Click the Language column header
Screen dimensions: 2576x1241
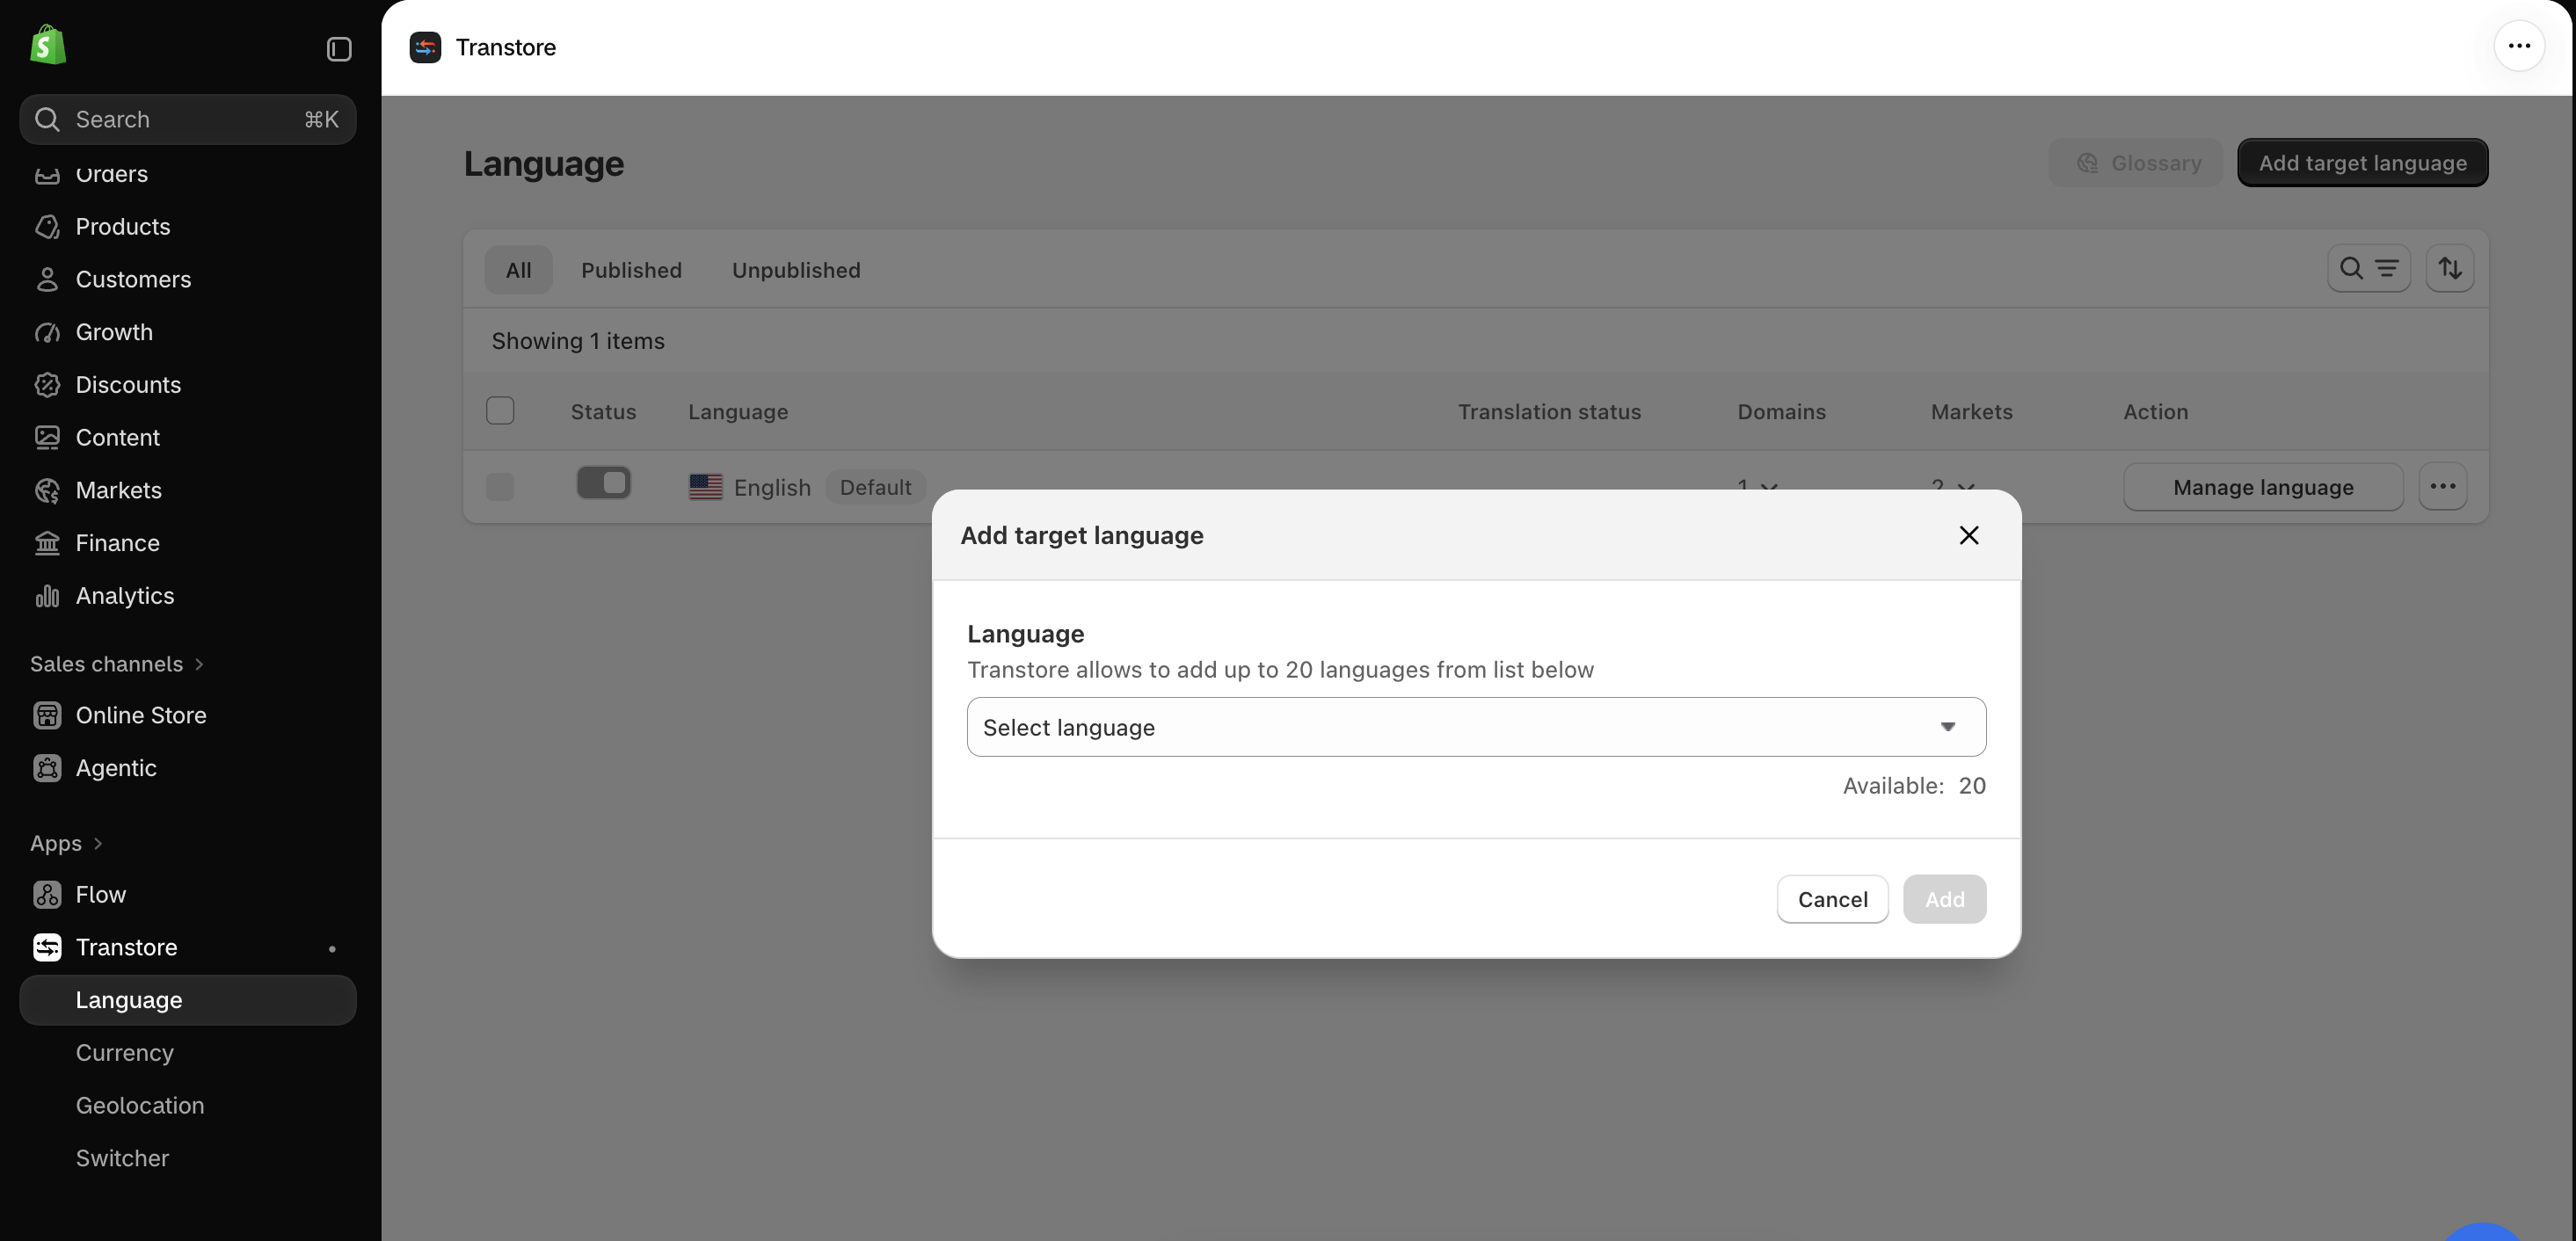[738, 411]
